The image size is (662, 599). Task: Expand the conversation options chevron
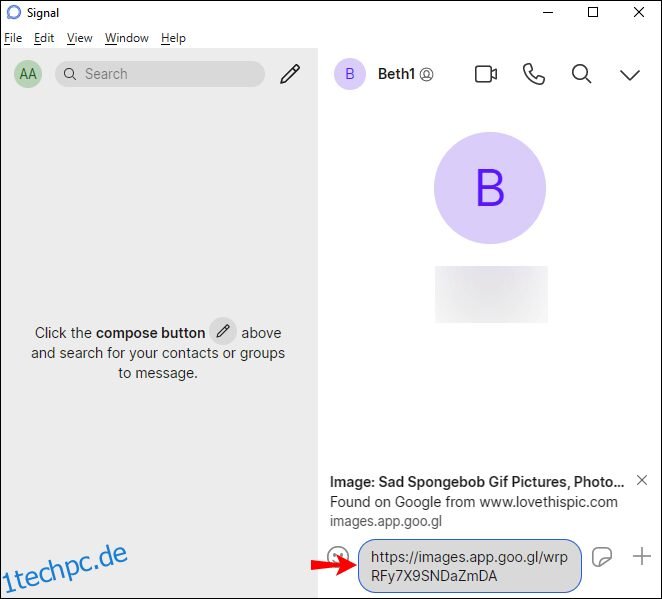[630, 75]
